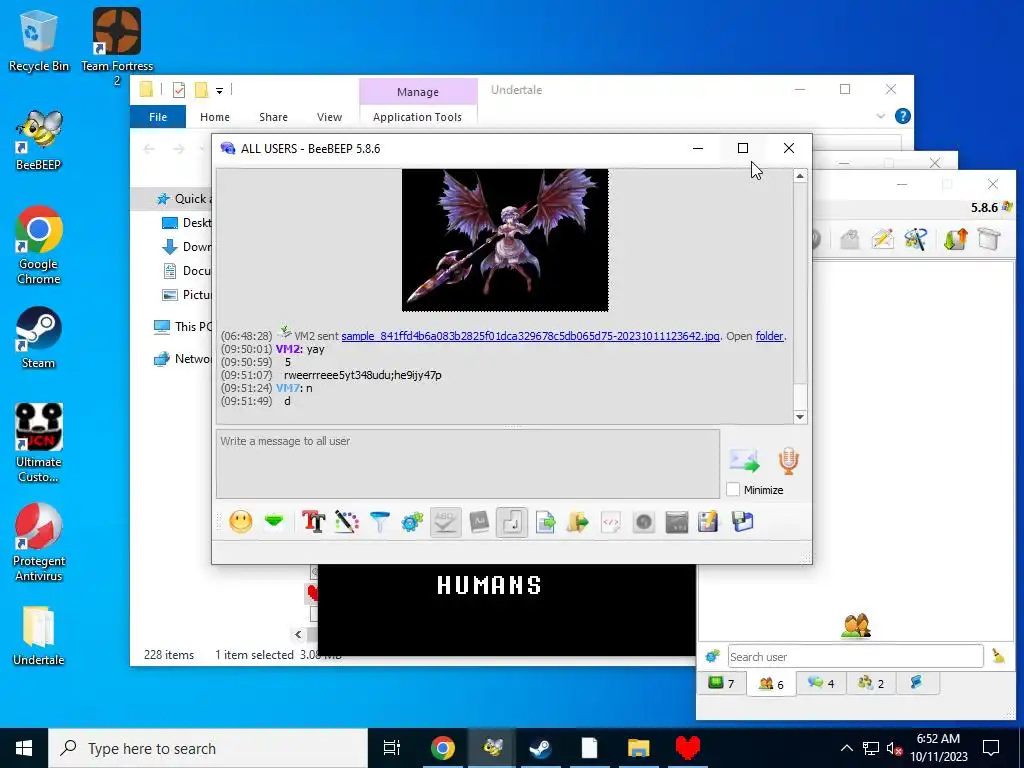
Task: Change chat font with the TT icon
Action: [313, 522]
